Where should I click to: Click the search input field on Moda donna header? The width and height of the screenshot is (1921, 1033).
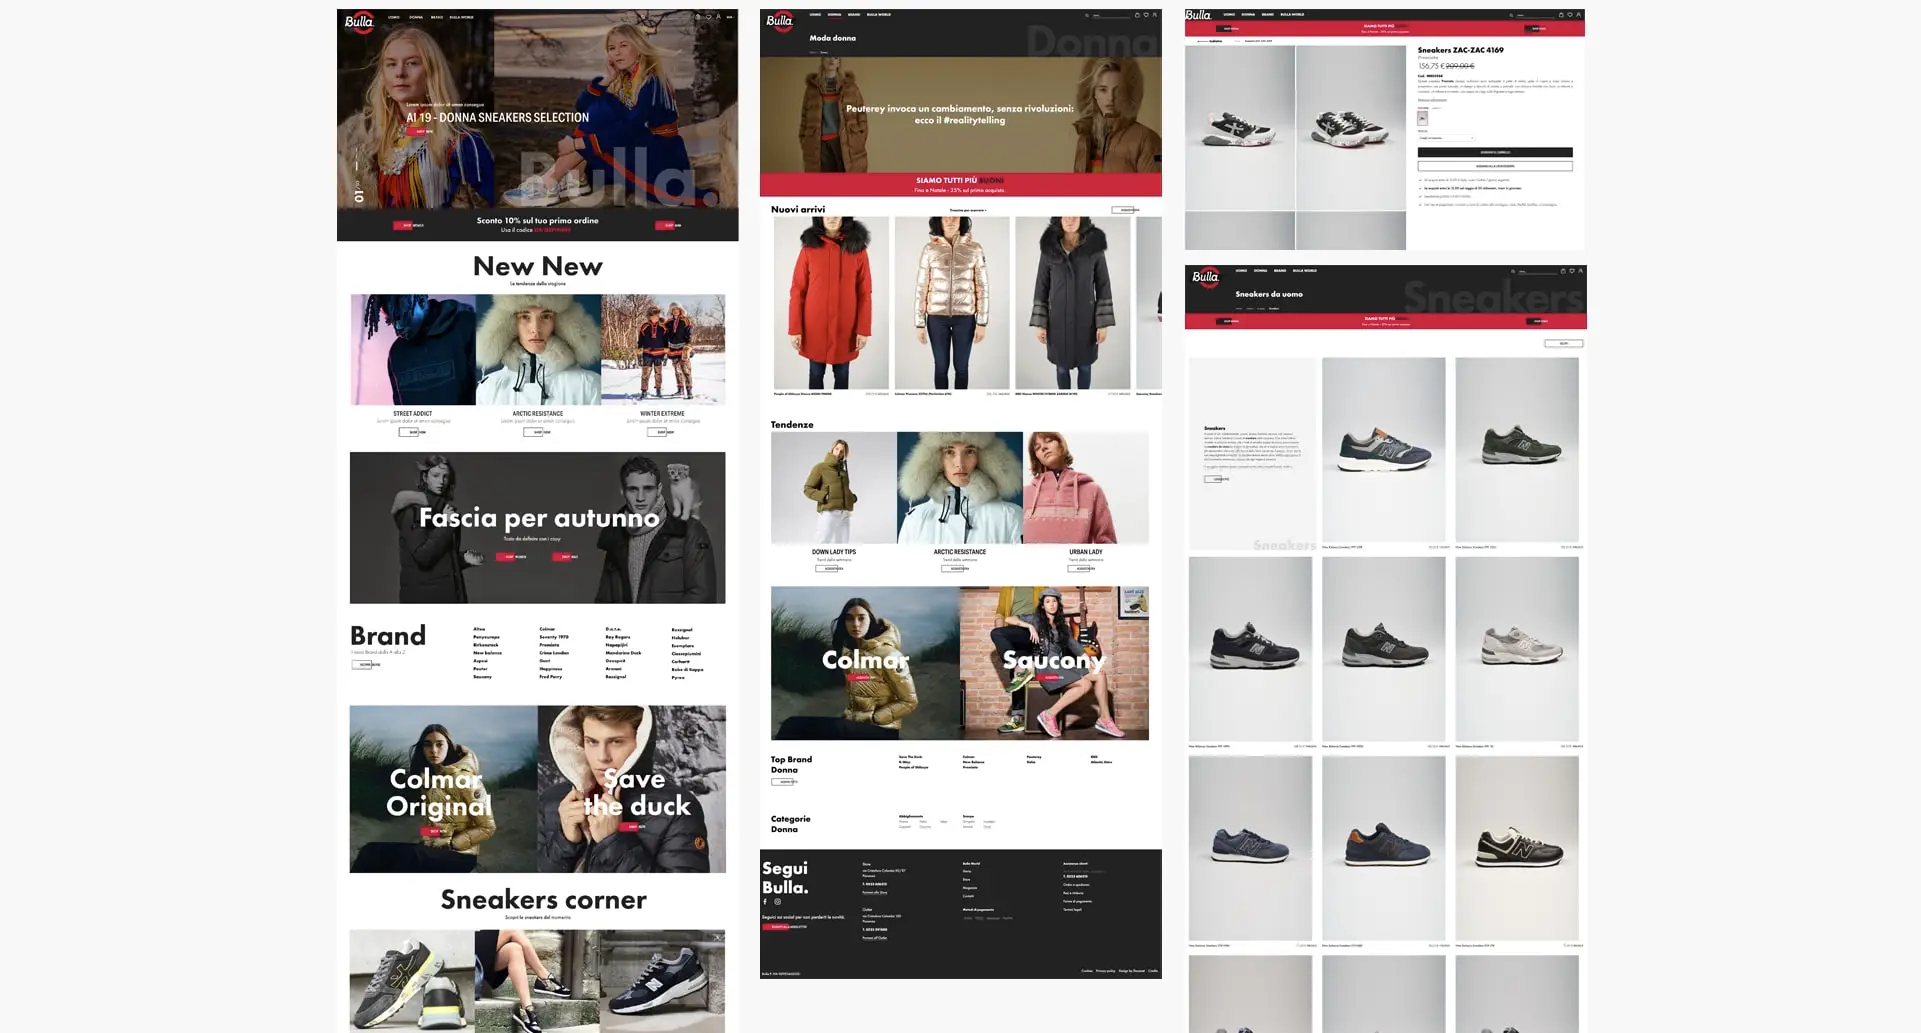pyautogui.click(x=1111, y=15)
